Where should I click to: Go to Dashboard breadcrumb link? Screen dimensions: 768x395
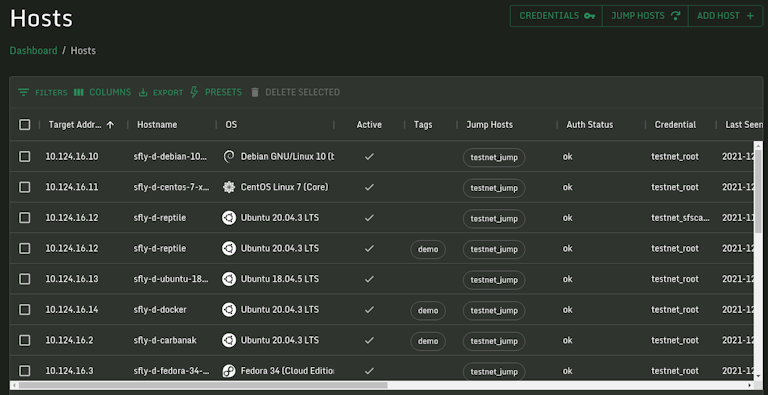(33, 50)
